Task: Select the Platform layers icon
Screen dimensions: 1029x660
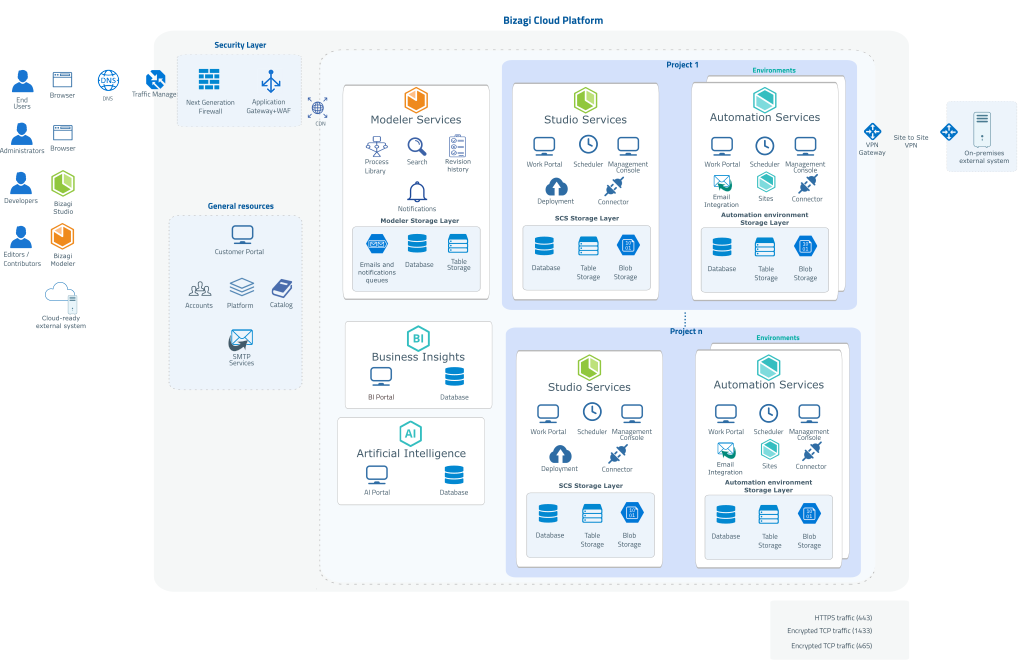Action: (x=242, y=287)
